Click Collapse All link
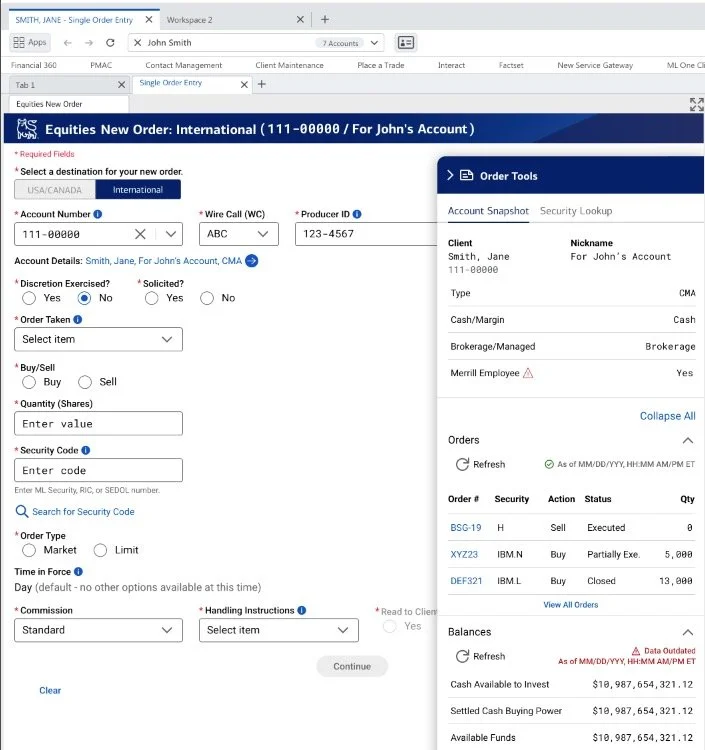This screenshot has width=705, height=750. click(668, 416)
